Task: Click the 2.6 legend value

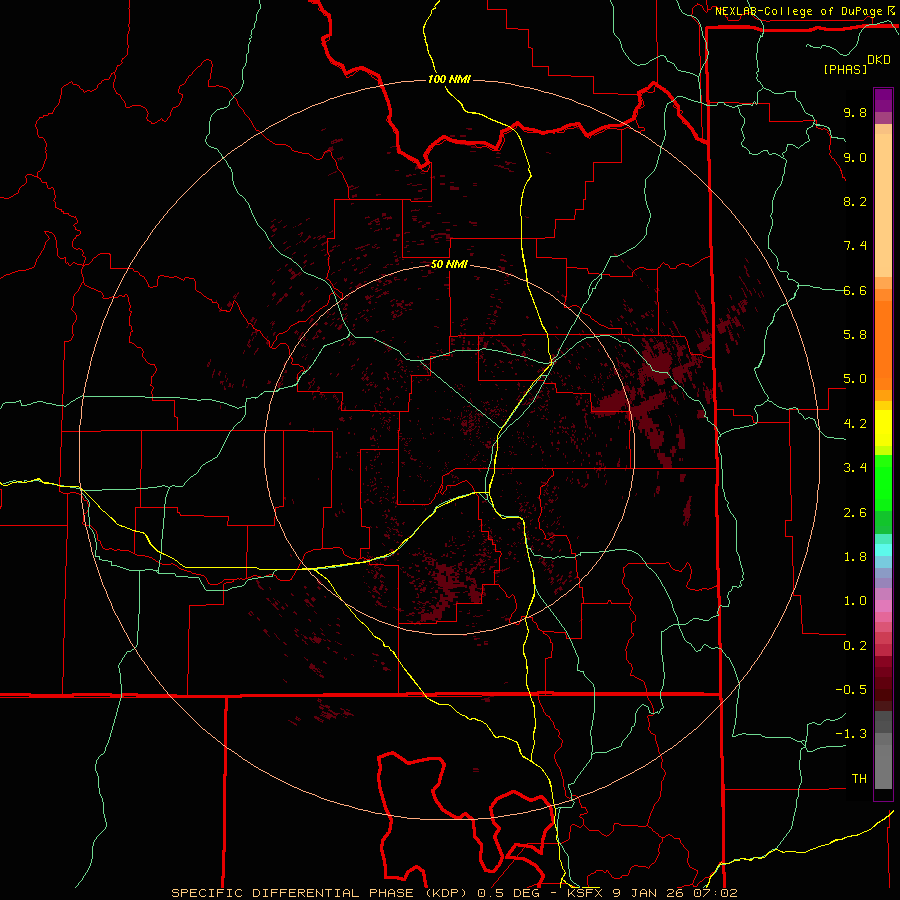Action: point(855,513)
